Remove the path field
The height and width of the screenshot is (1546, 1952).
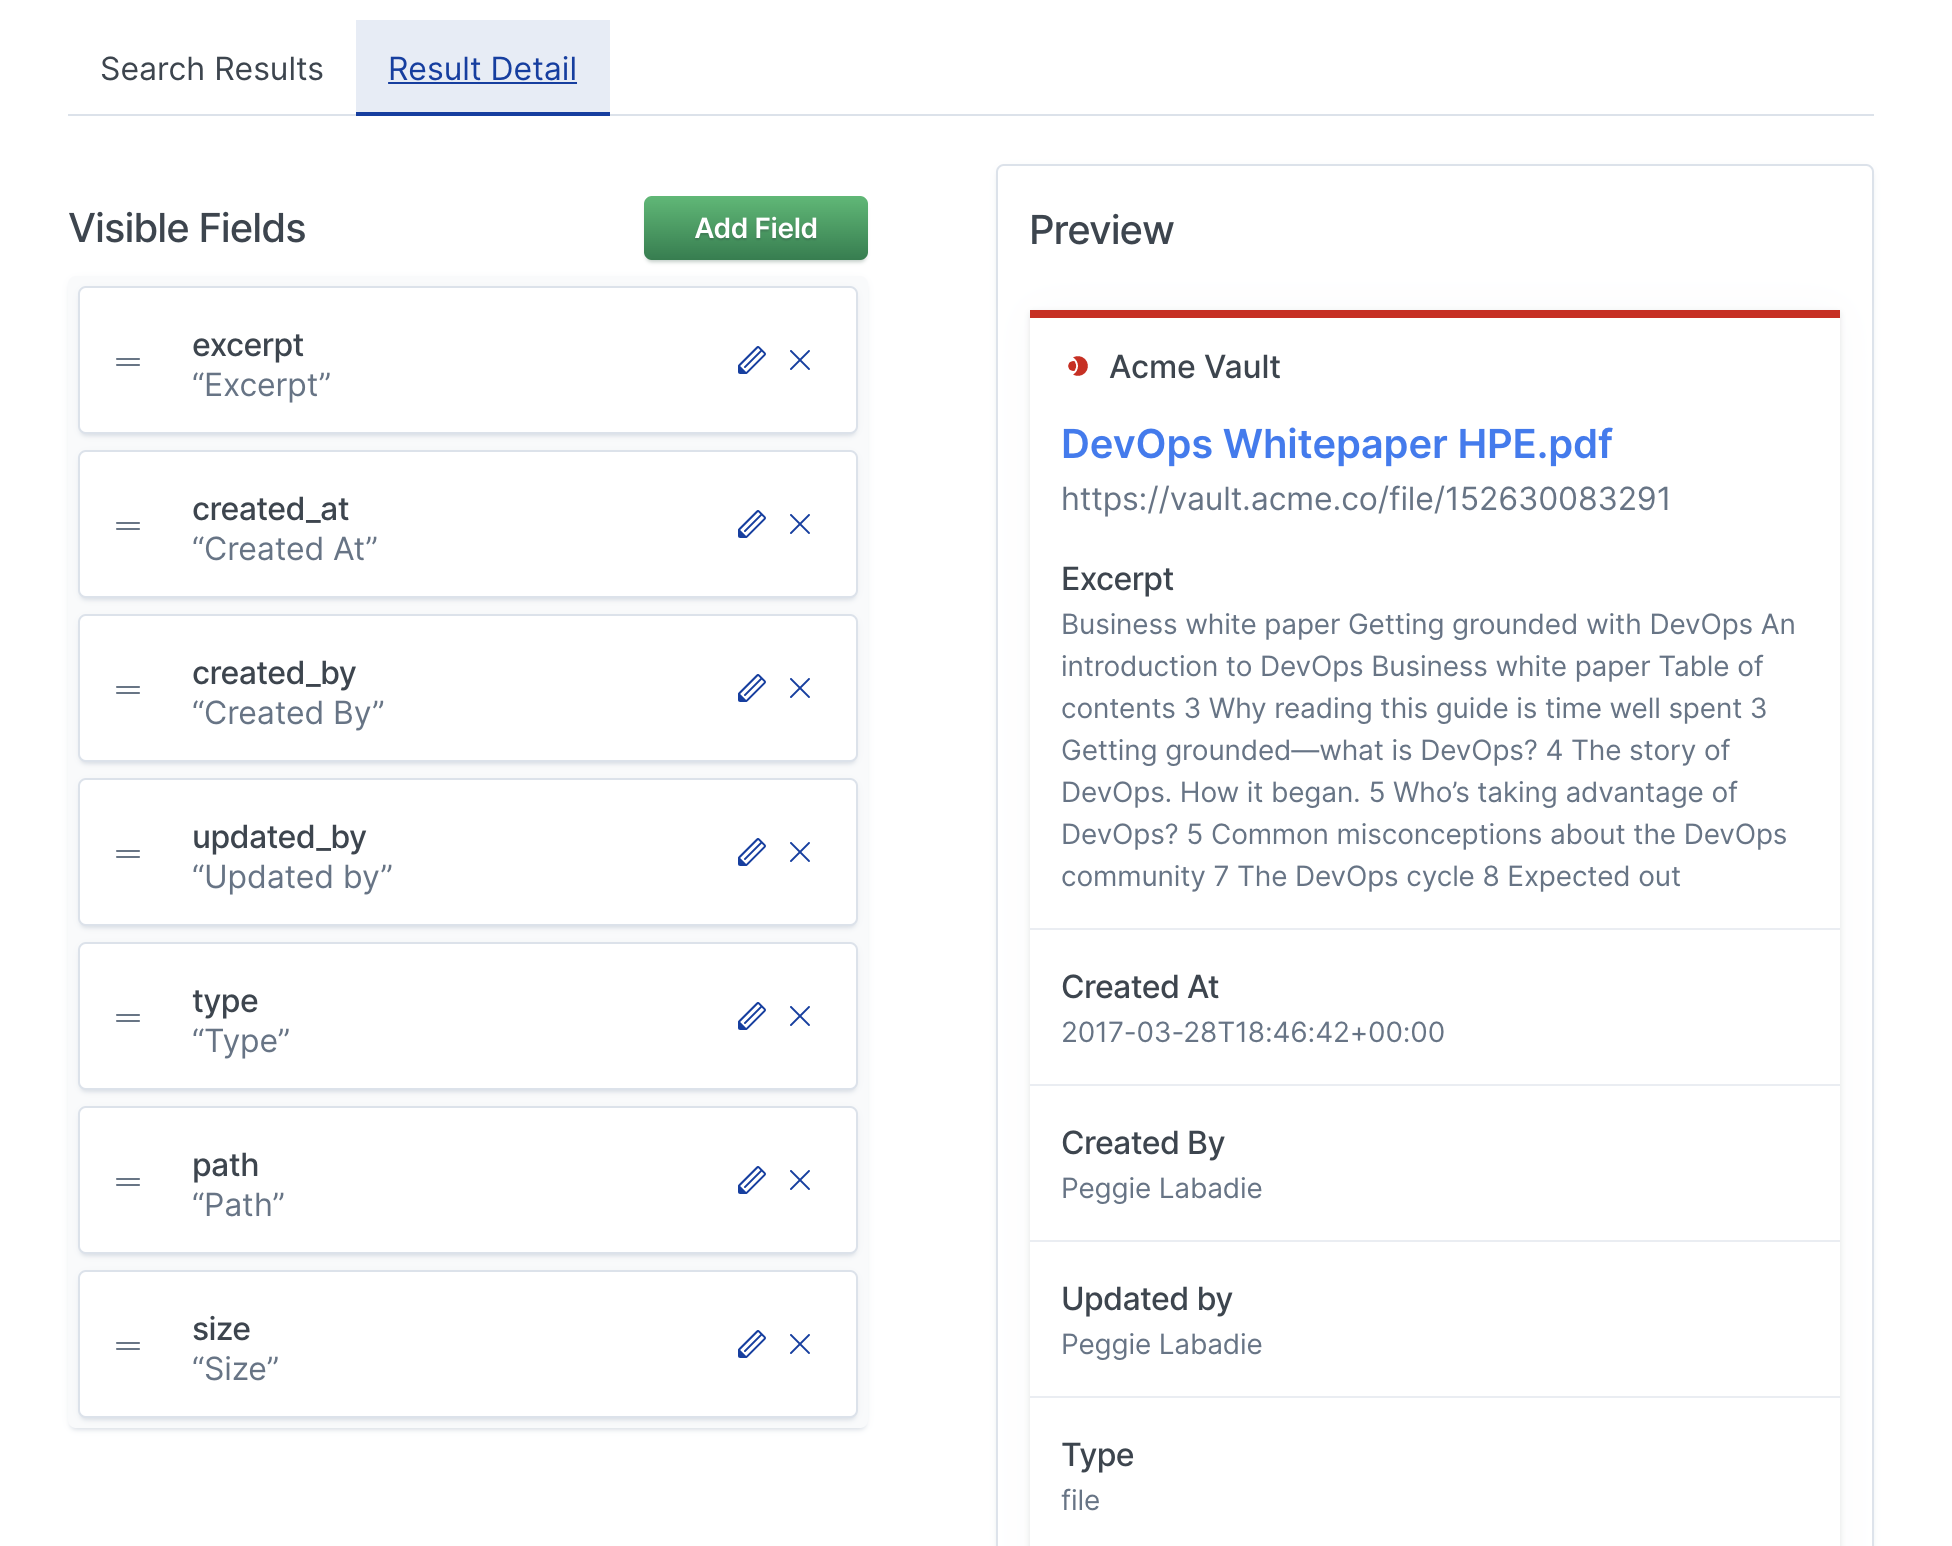click(800, 1180)
